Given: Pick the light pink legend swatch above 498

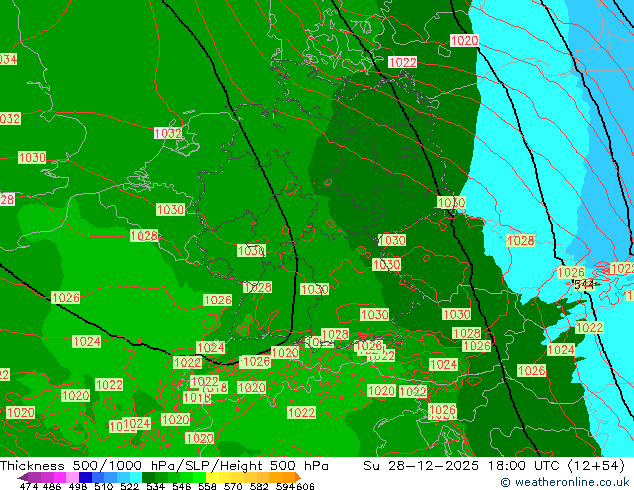Looking at the screenshot, I should 72,477.
